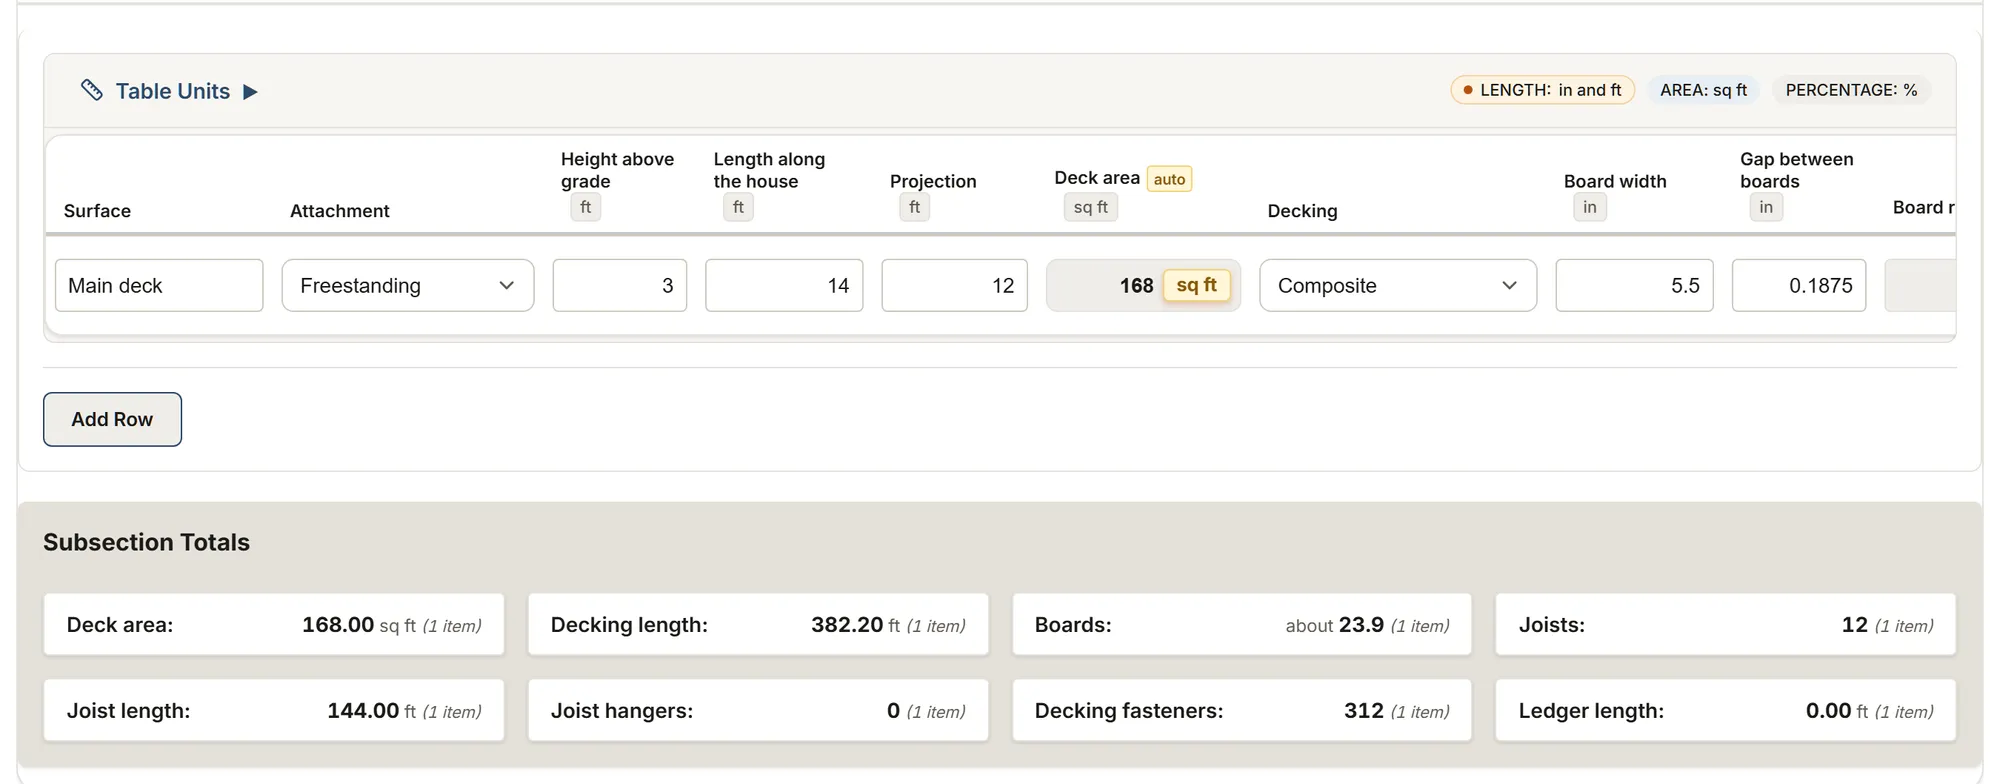Click the auto badge next to Deck area
The image size is (2000, 784).
coord(1169,179)
